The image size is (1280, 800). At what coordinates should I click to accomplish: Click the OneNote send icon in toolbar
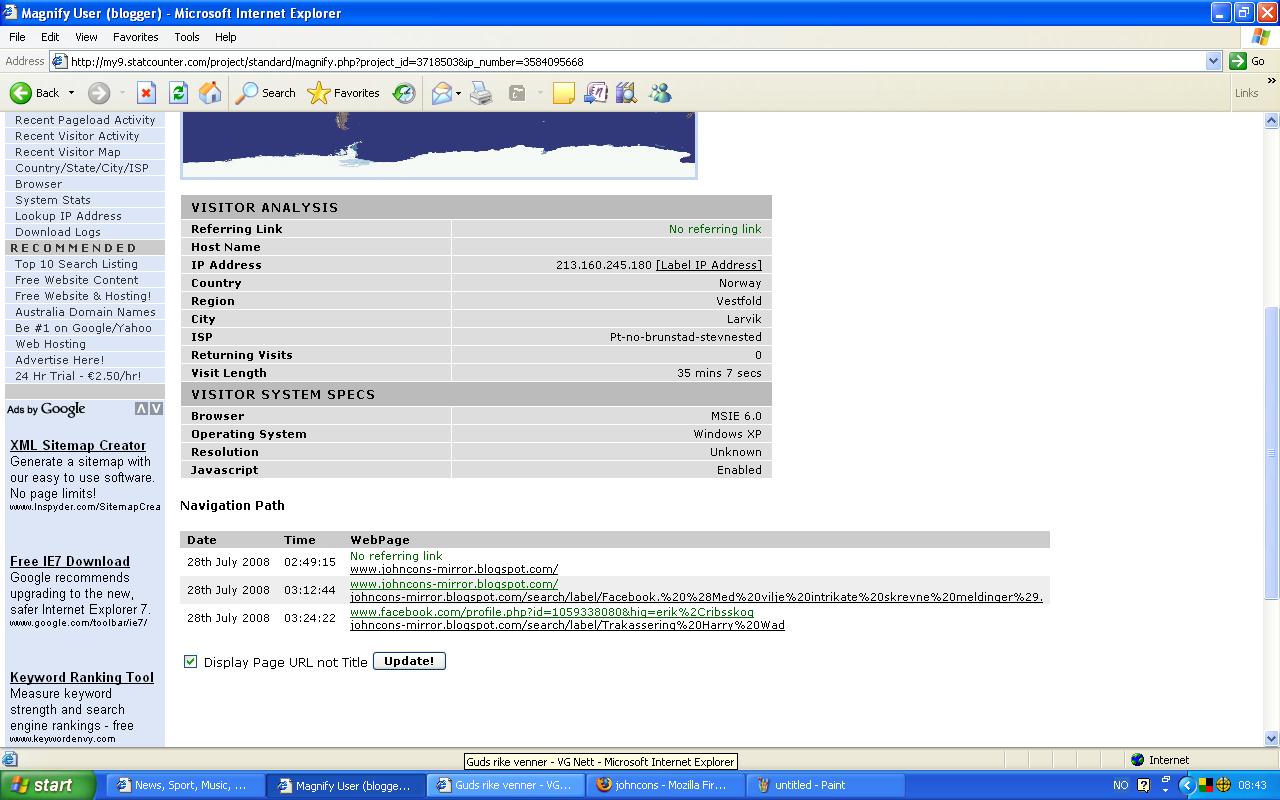point(595,93)
